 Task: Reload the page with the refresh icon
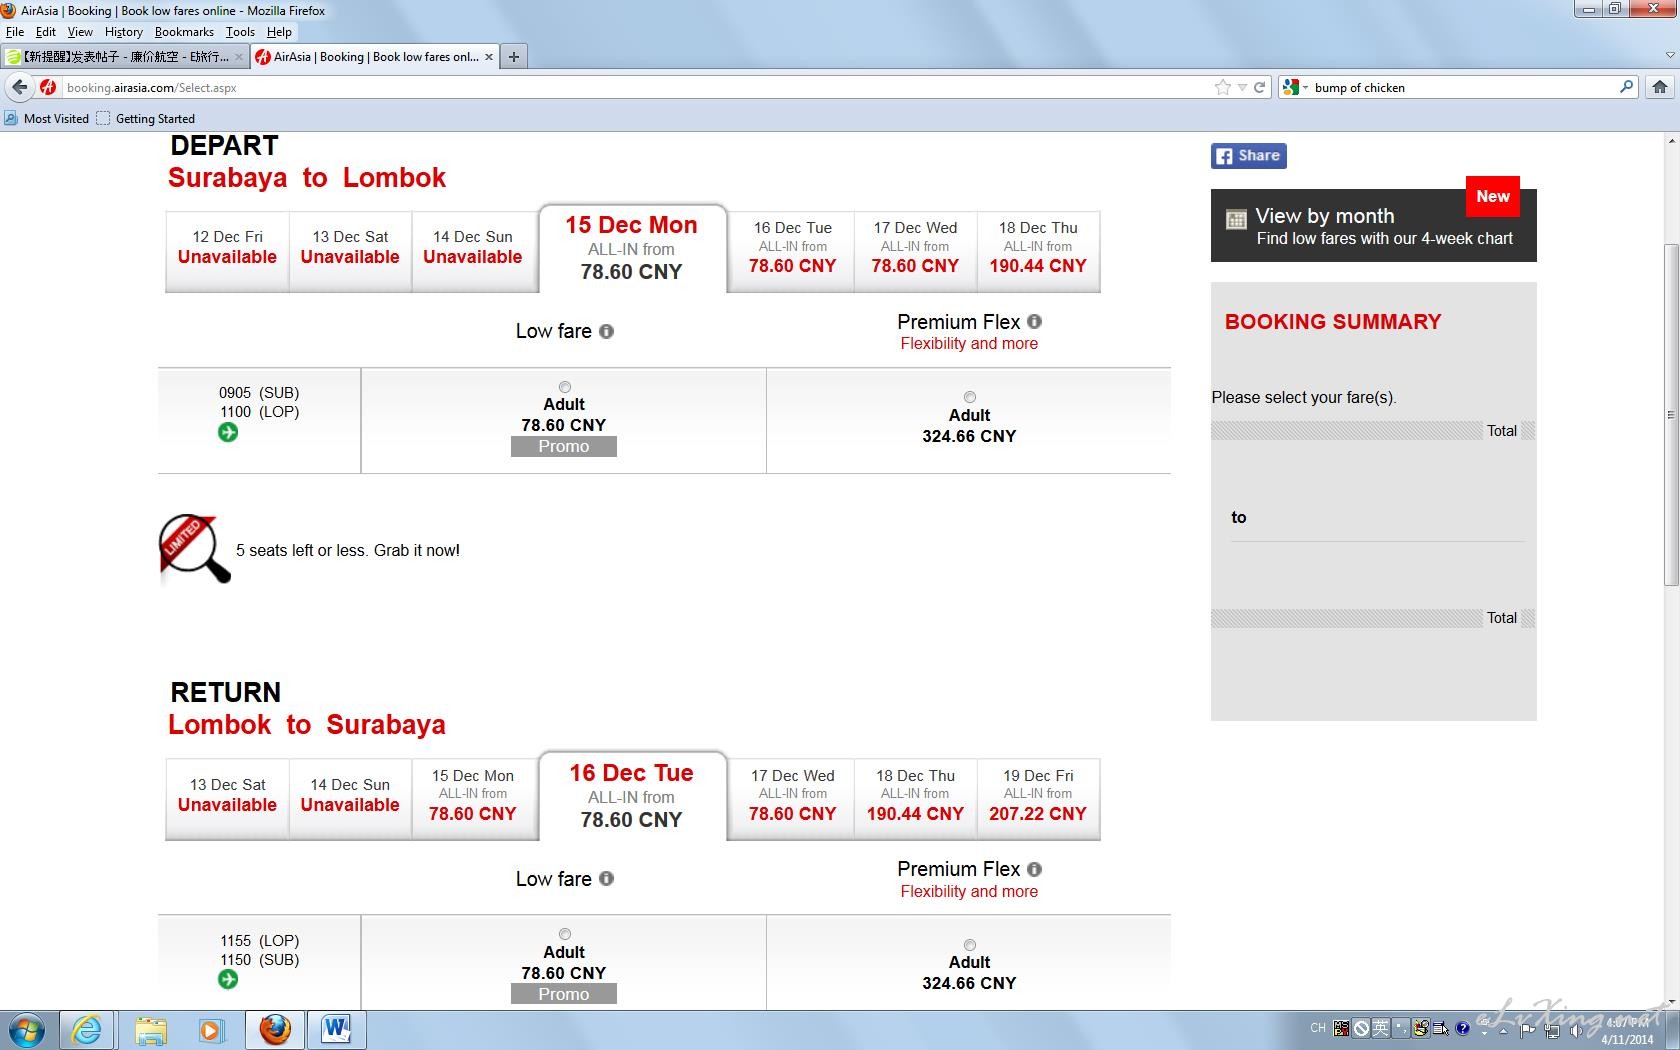1260,87
